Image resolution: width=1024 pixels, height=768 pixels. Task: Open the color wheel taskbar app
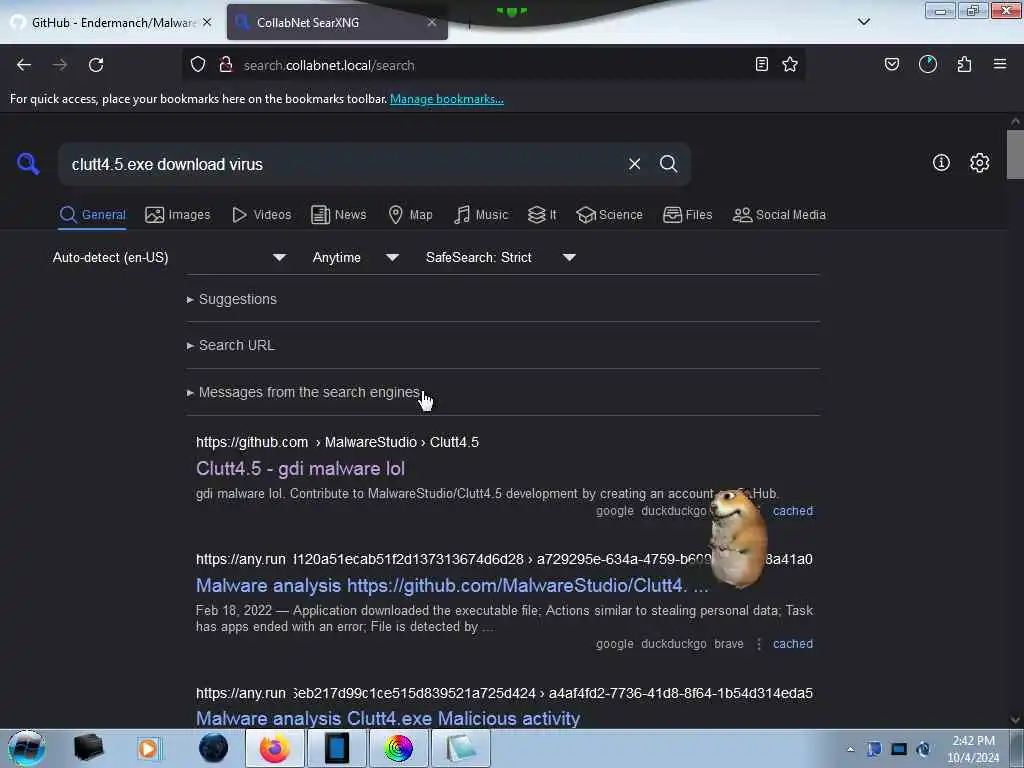pos(398,748)
